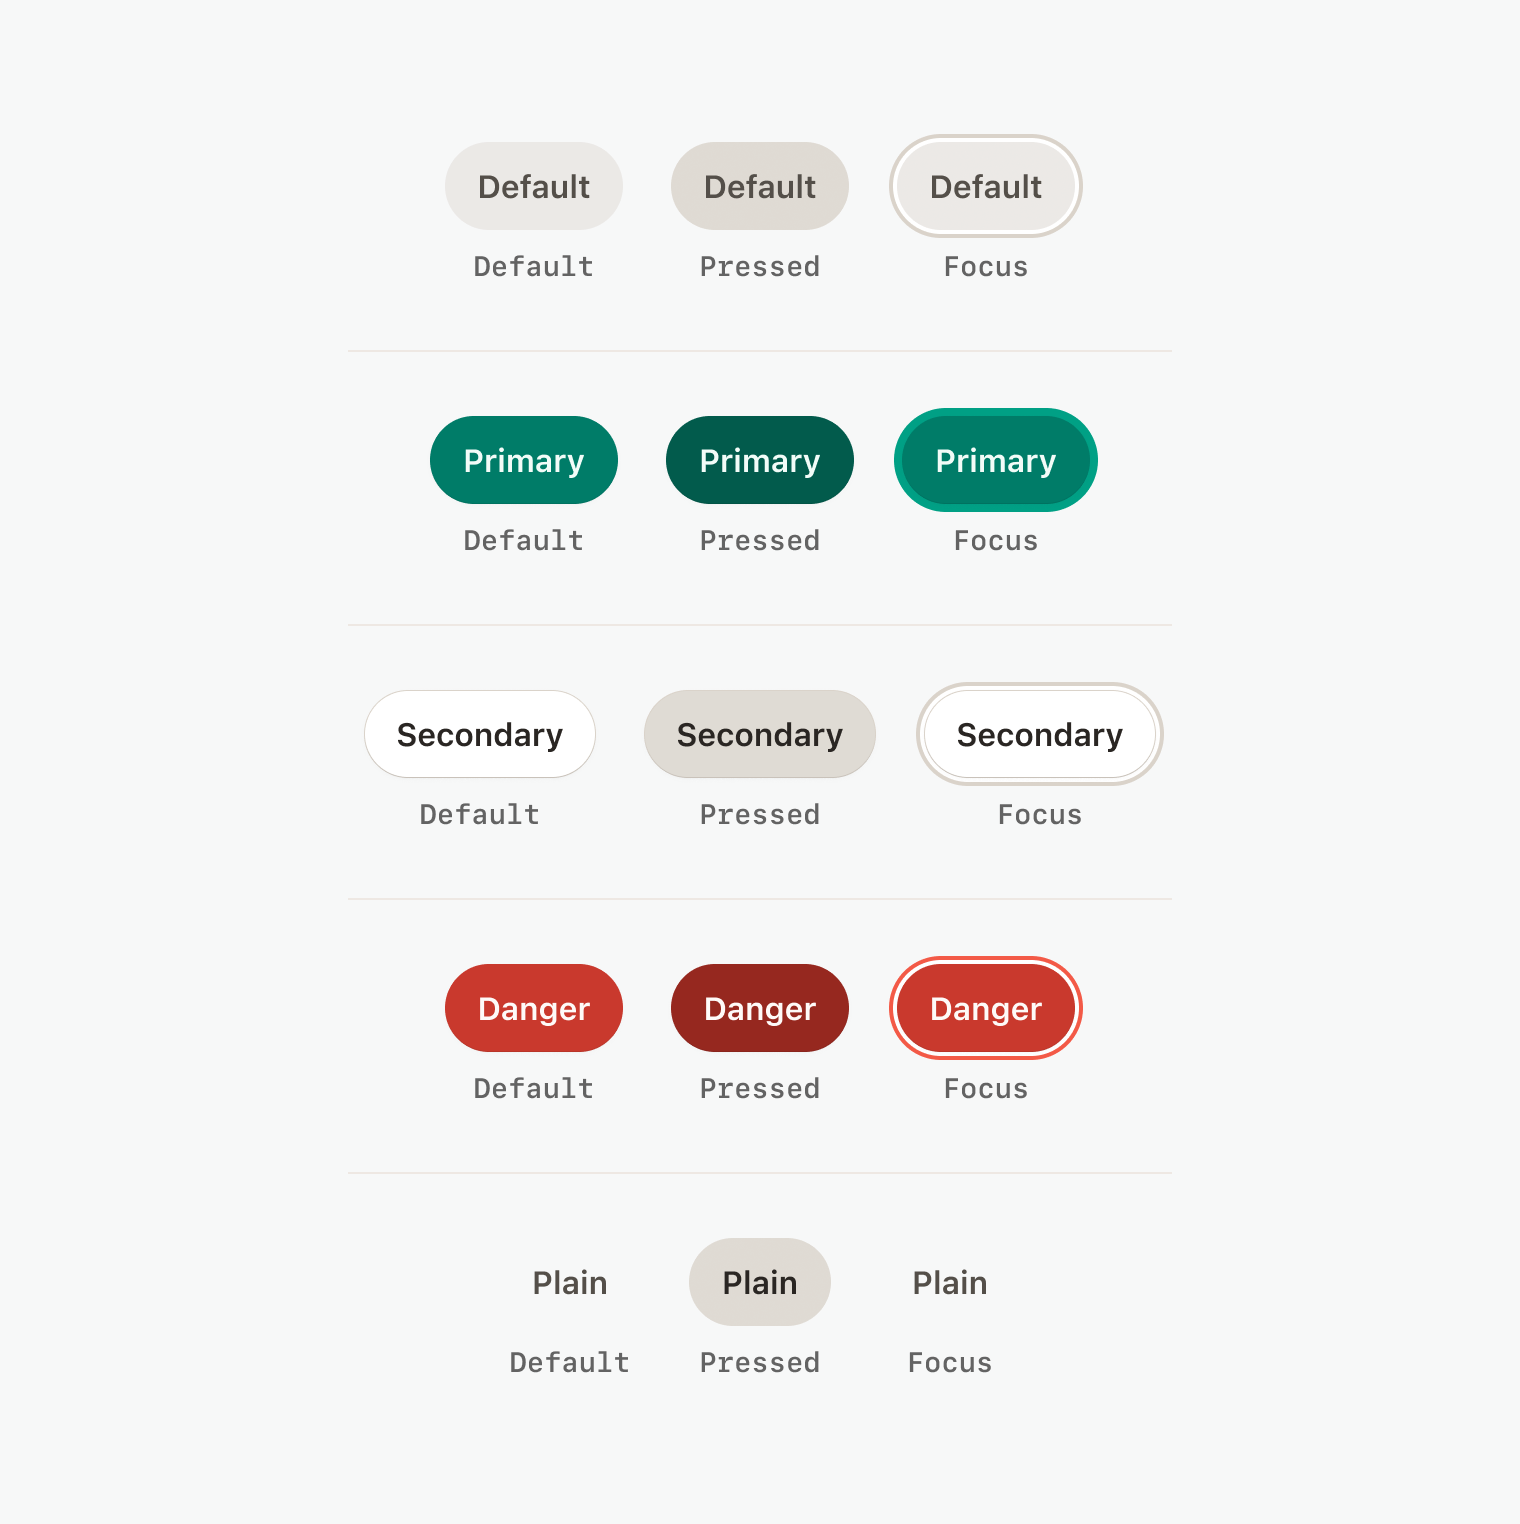Click the plain Plain text button
Screen dimensions: 1520x1524
pyautogui.click(x=569, y=1282)
